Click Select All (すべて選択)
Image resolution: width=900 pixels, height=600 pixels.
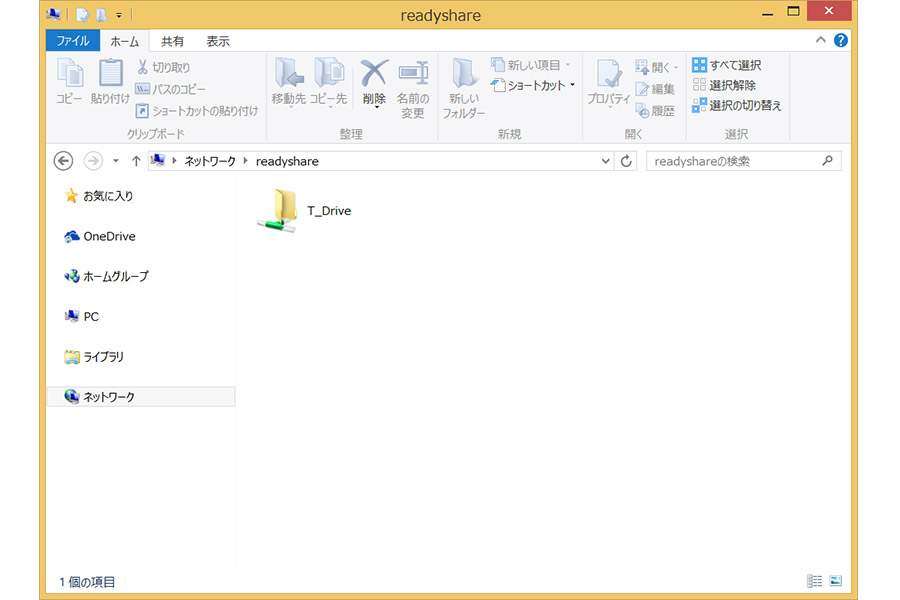(726, 66)
